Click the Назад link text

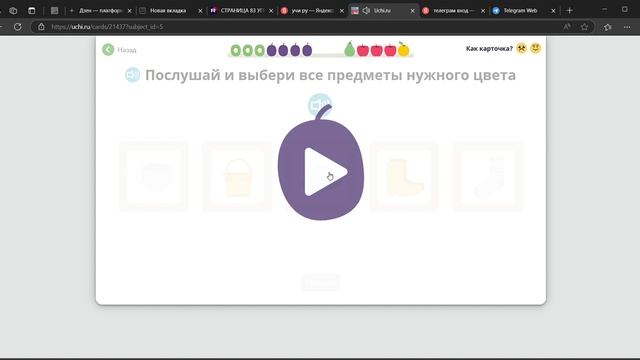[127, 50]
